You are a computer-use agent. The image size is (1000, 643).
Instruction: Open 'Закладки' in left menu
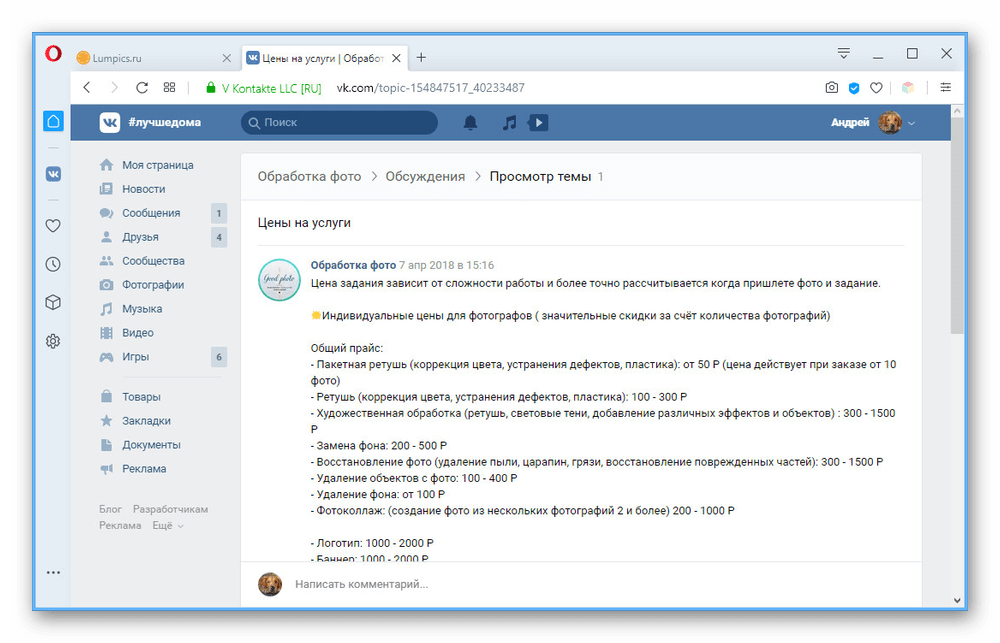pyautogui.click(x=146, y=421)
